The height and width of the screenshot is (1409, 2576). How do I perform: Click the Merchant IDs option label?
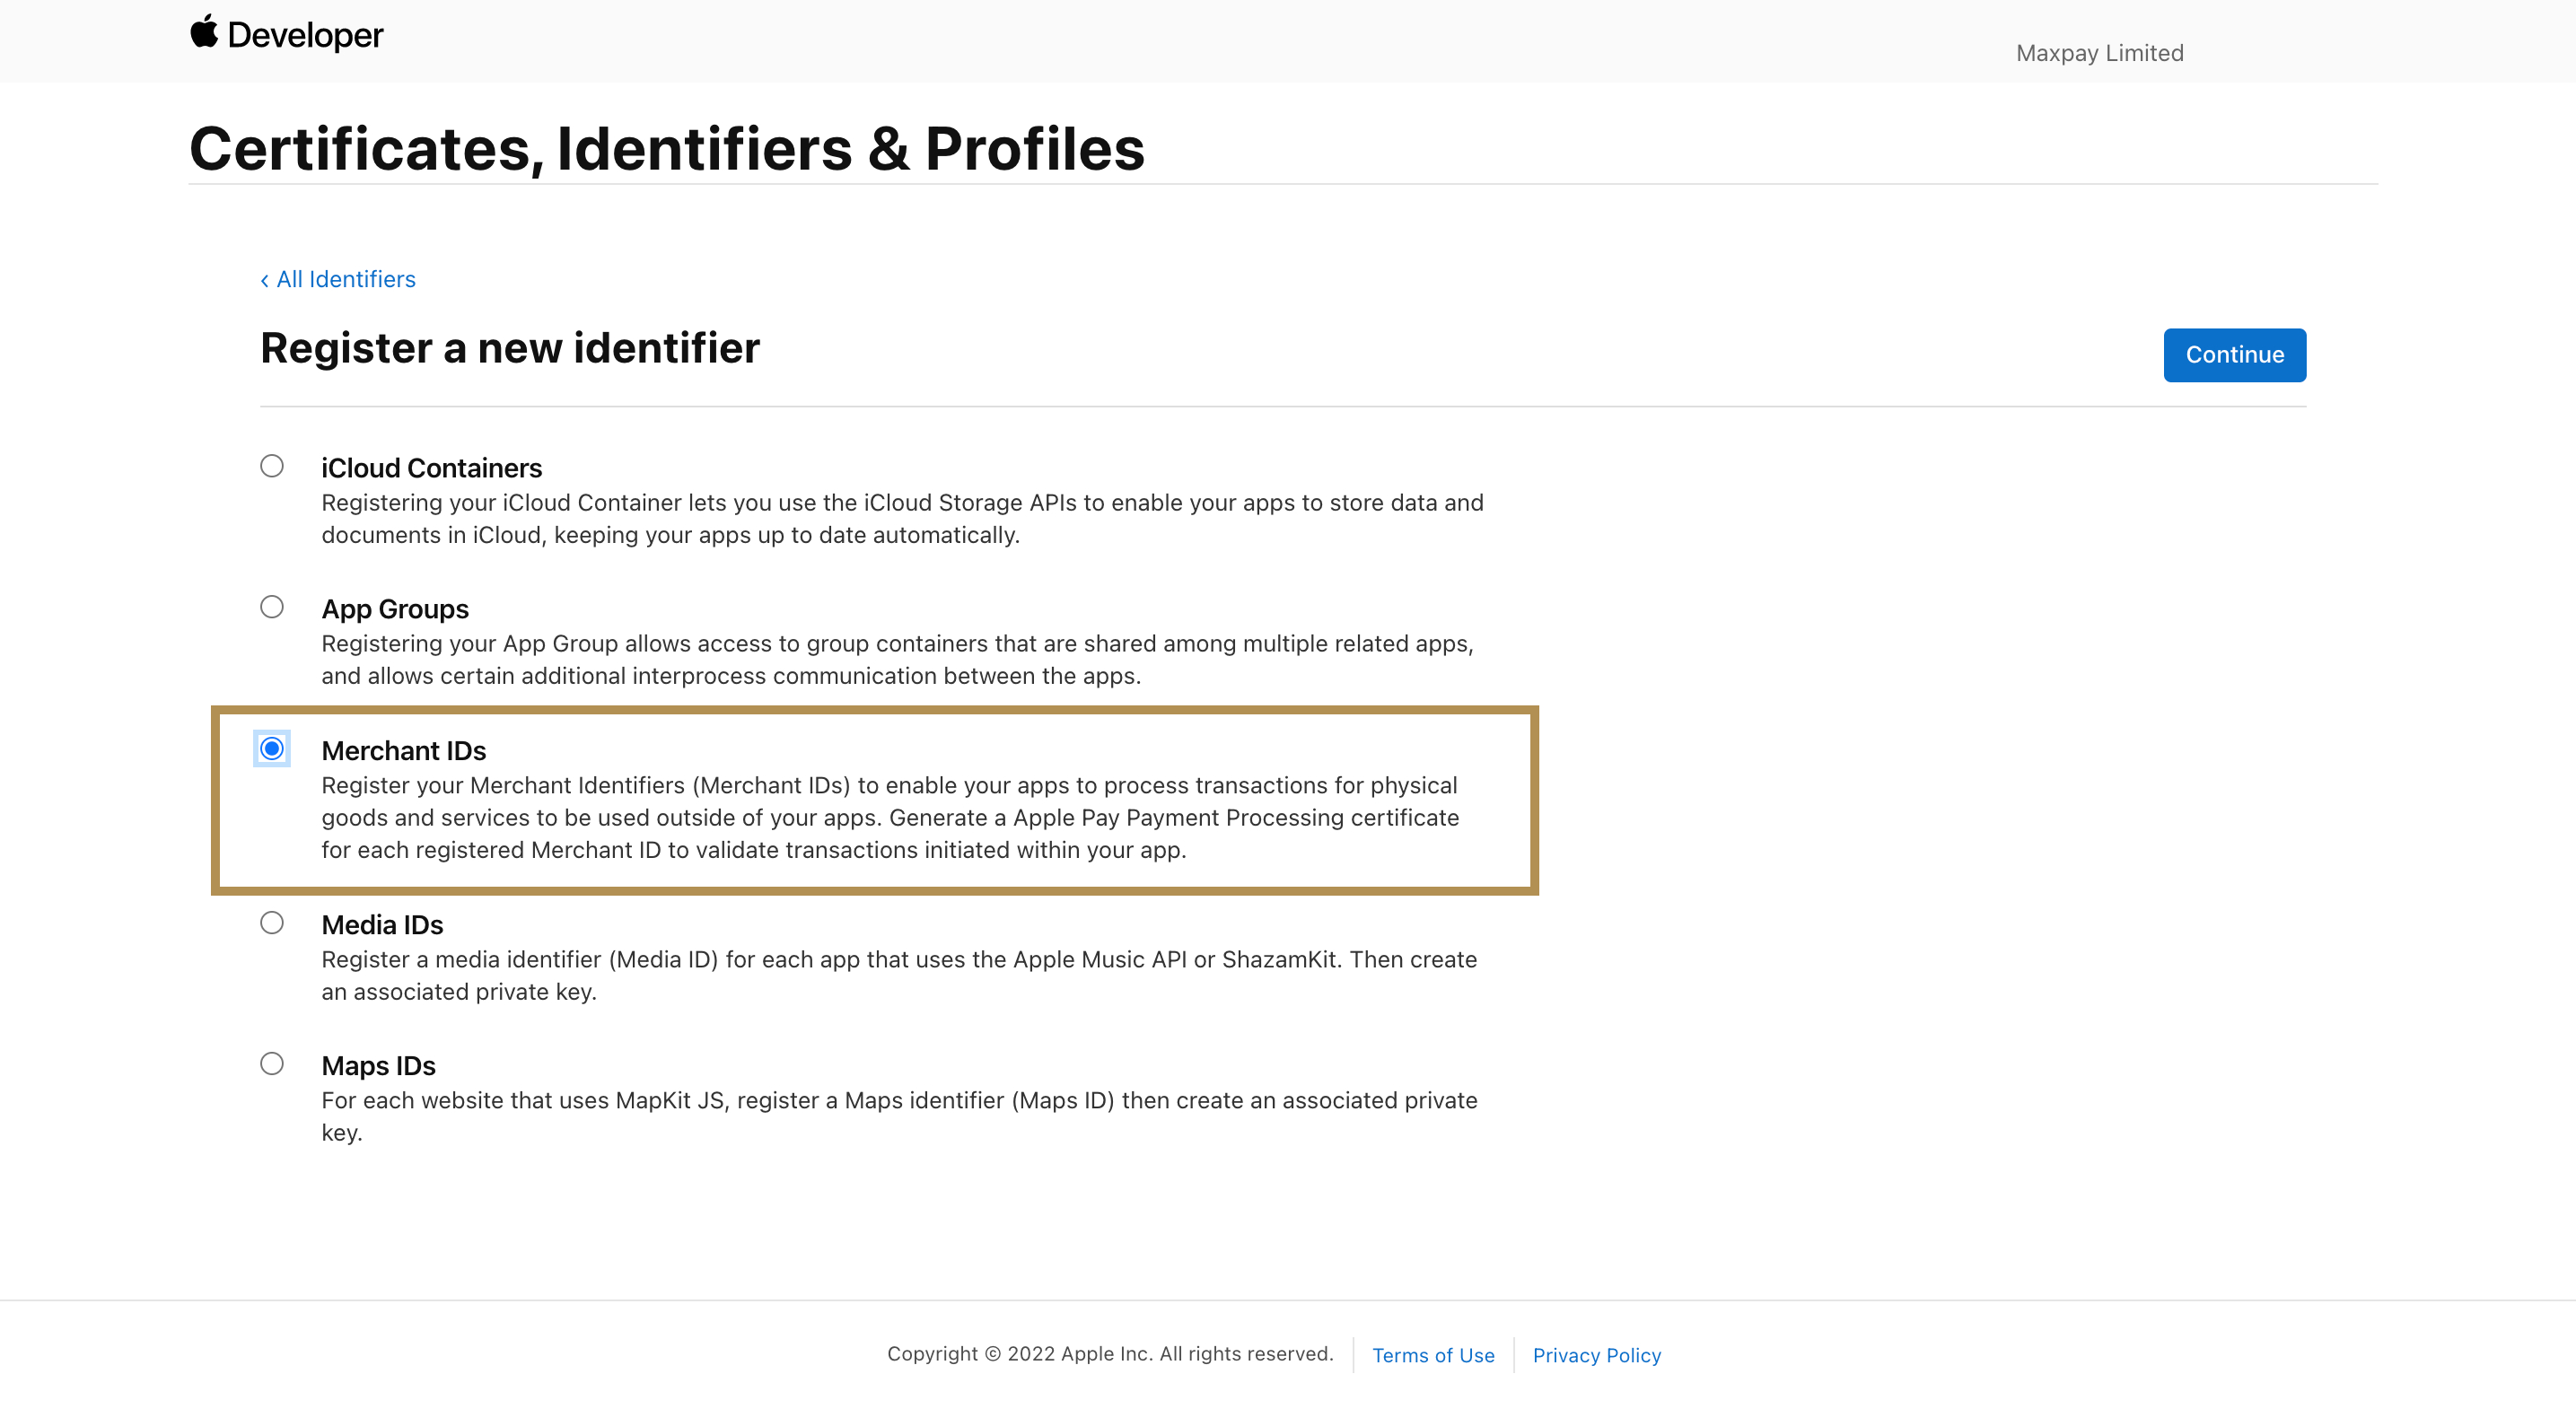(403, 751)
